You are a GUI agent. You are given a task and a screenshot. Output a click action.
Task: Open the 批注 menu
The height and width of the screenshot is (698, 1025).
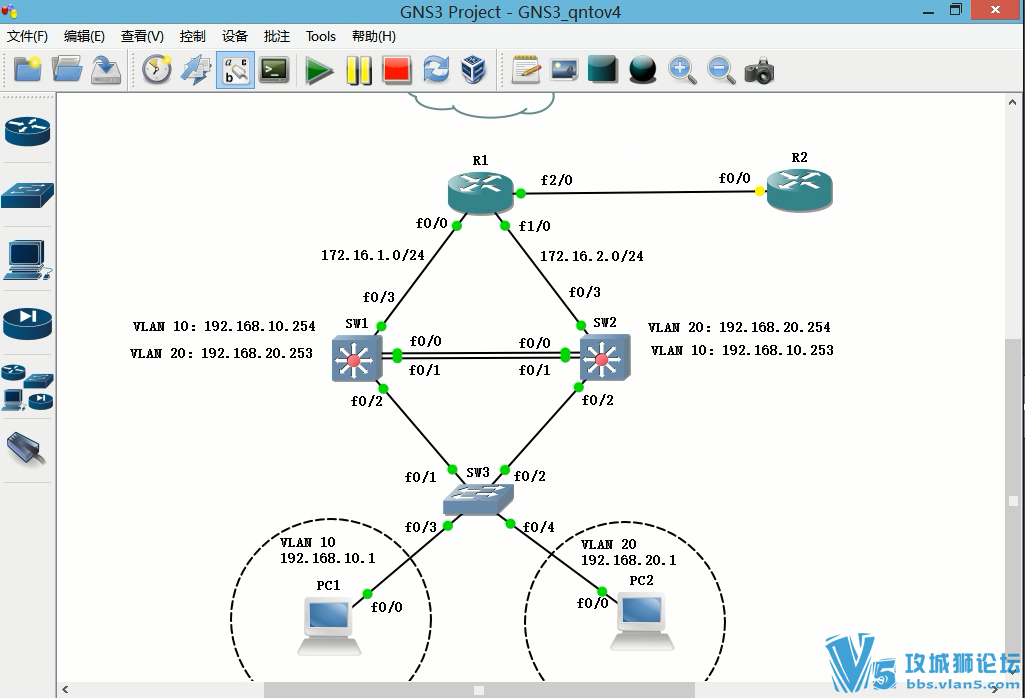[x=277, y=37]
